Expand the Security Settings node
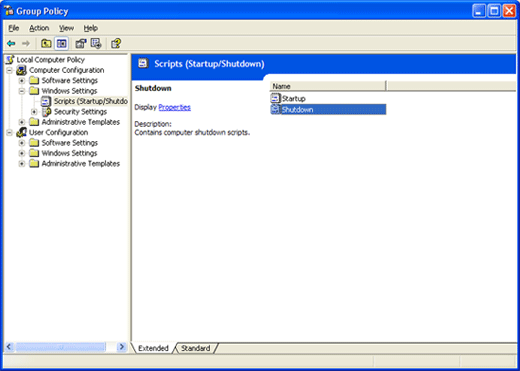520x371 pixels. point(34,112)
